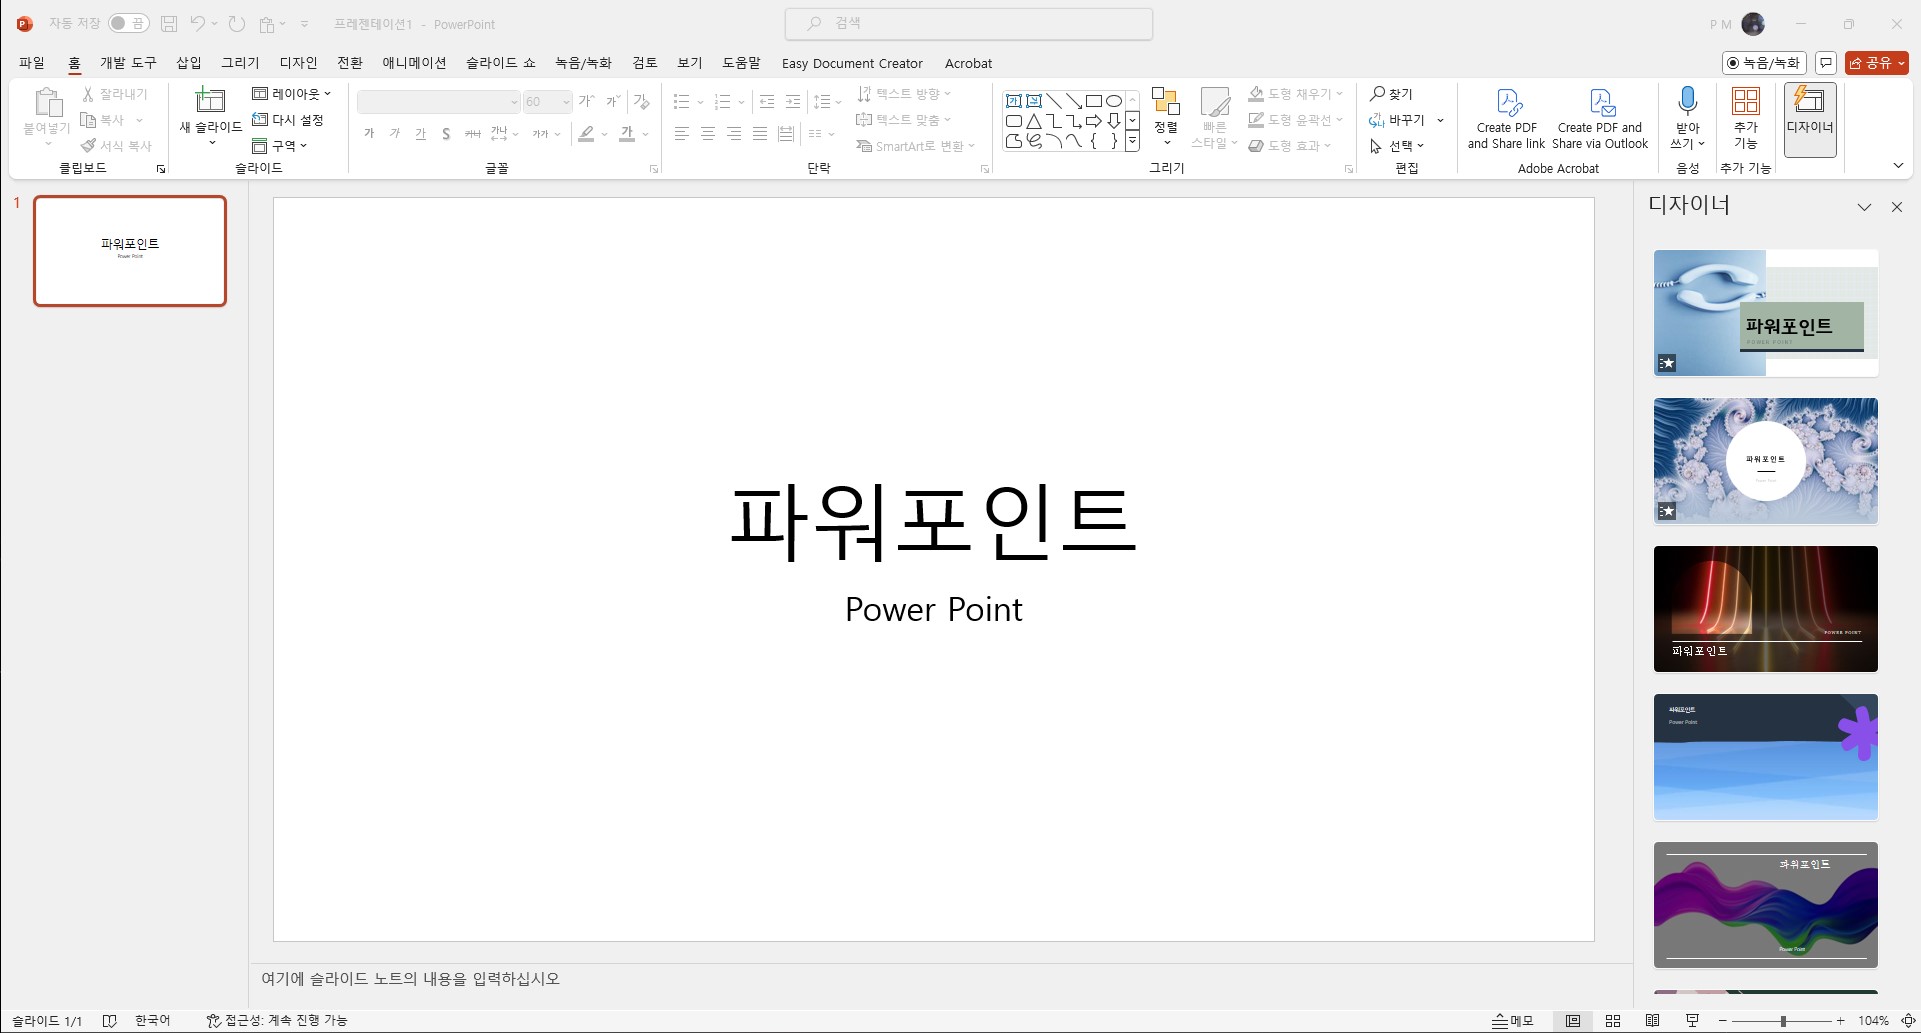Click the Decrease Font Size icon
Image resolution: width=1921 pixels, height=1033 pixels.
613,101
